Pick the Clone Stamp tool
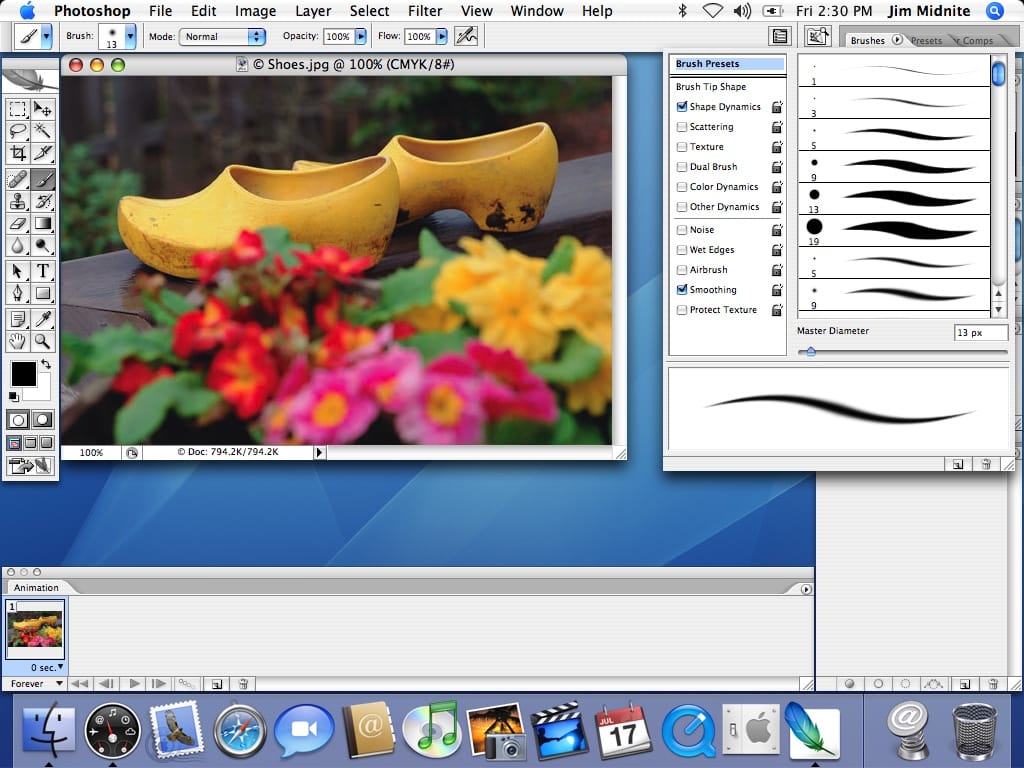The width and height of the screenshot is (1024, 768). click(18, 201)
